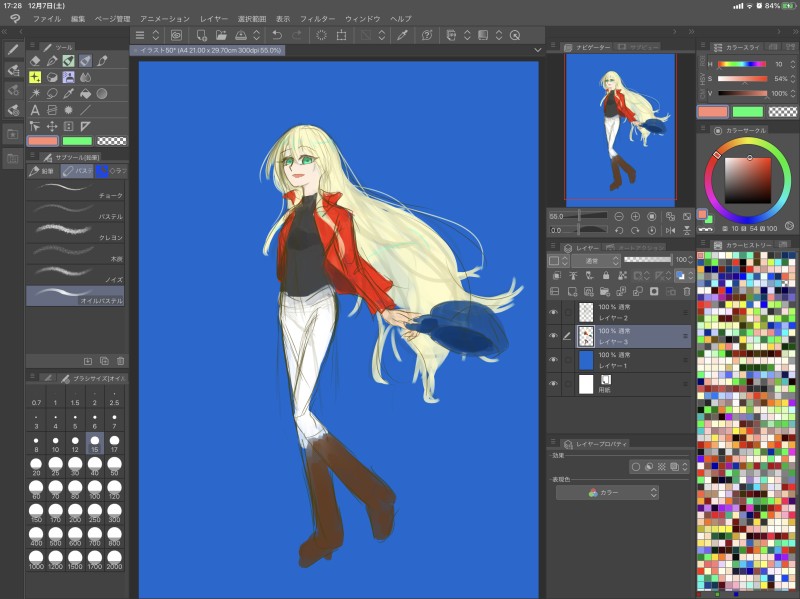The height and width of the screenshot is (599, 800).
Task: Select the Text tool (A icon)
Action: [35, 109]
